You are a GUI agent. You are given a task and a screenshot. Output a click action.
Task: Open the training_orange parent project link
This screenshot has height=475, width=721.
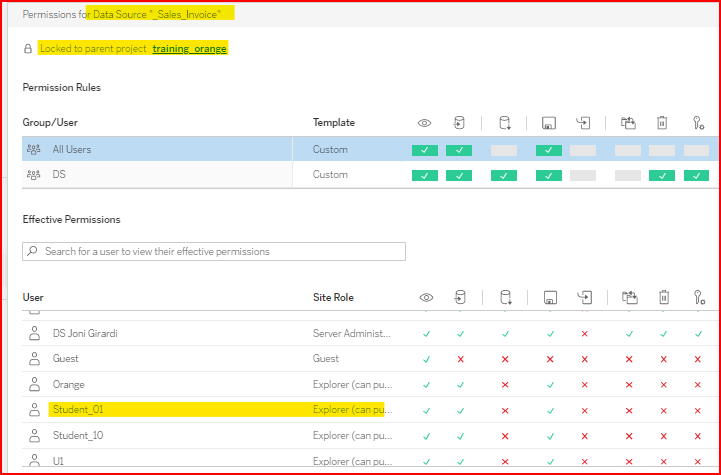(x=190, y=48)
